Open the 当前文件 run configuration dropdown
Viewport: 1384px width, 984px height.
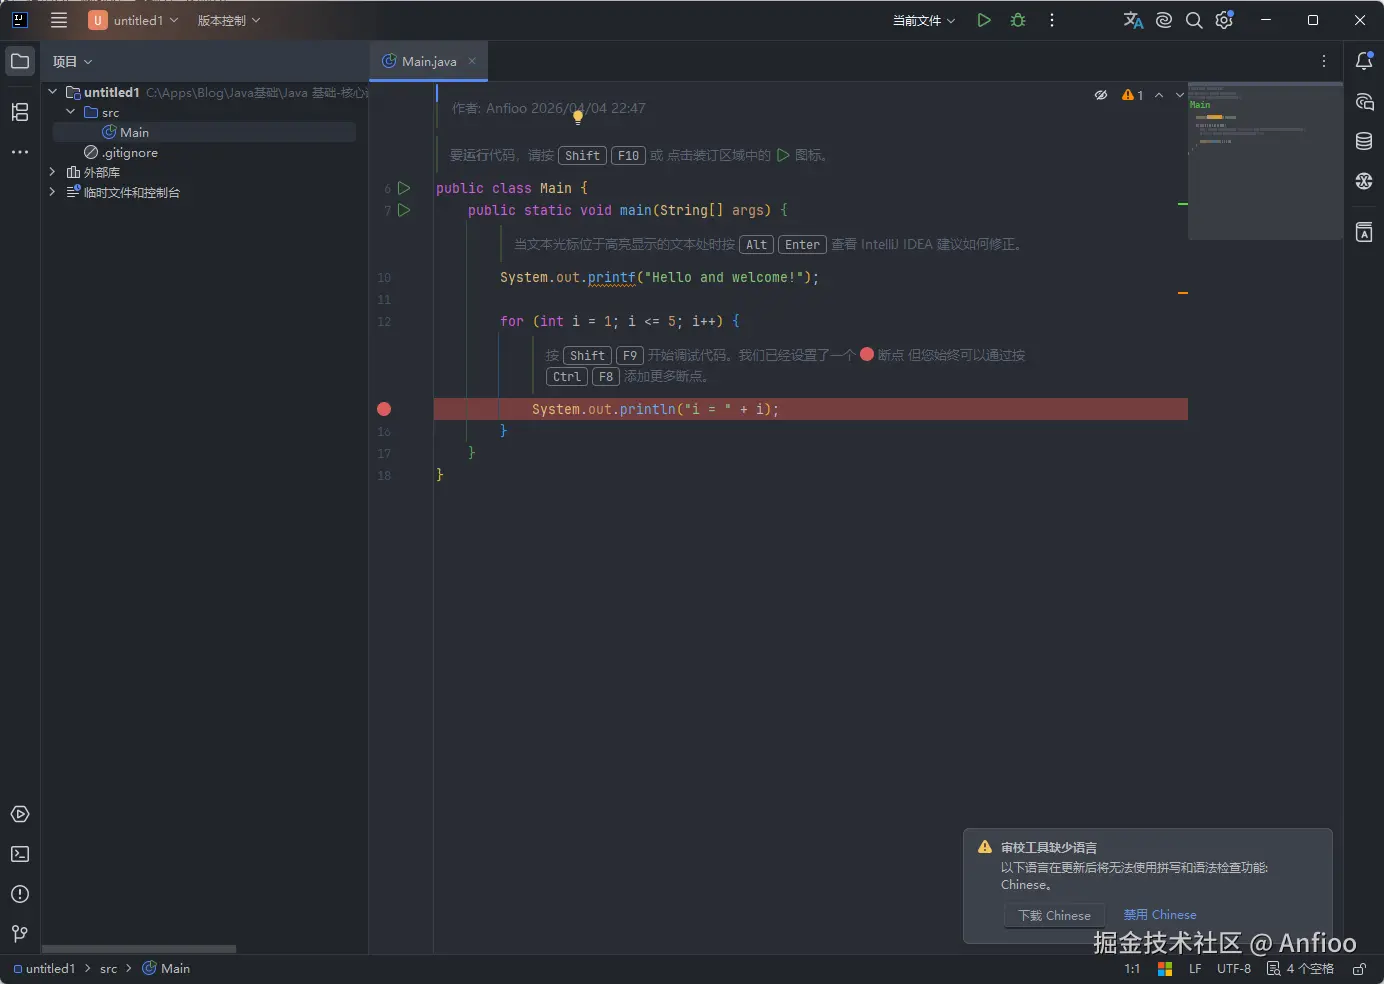tap(924, 20)
